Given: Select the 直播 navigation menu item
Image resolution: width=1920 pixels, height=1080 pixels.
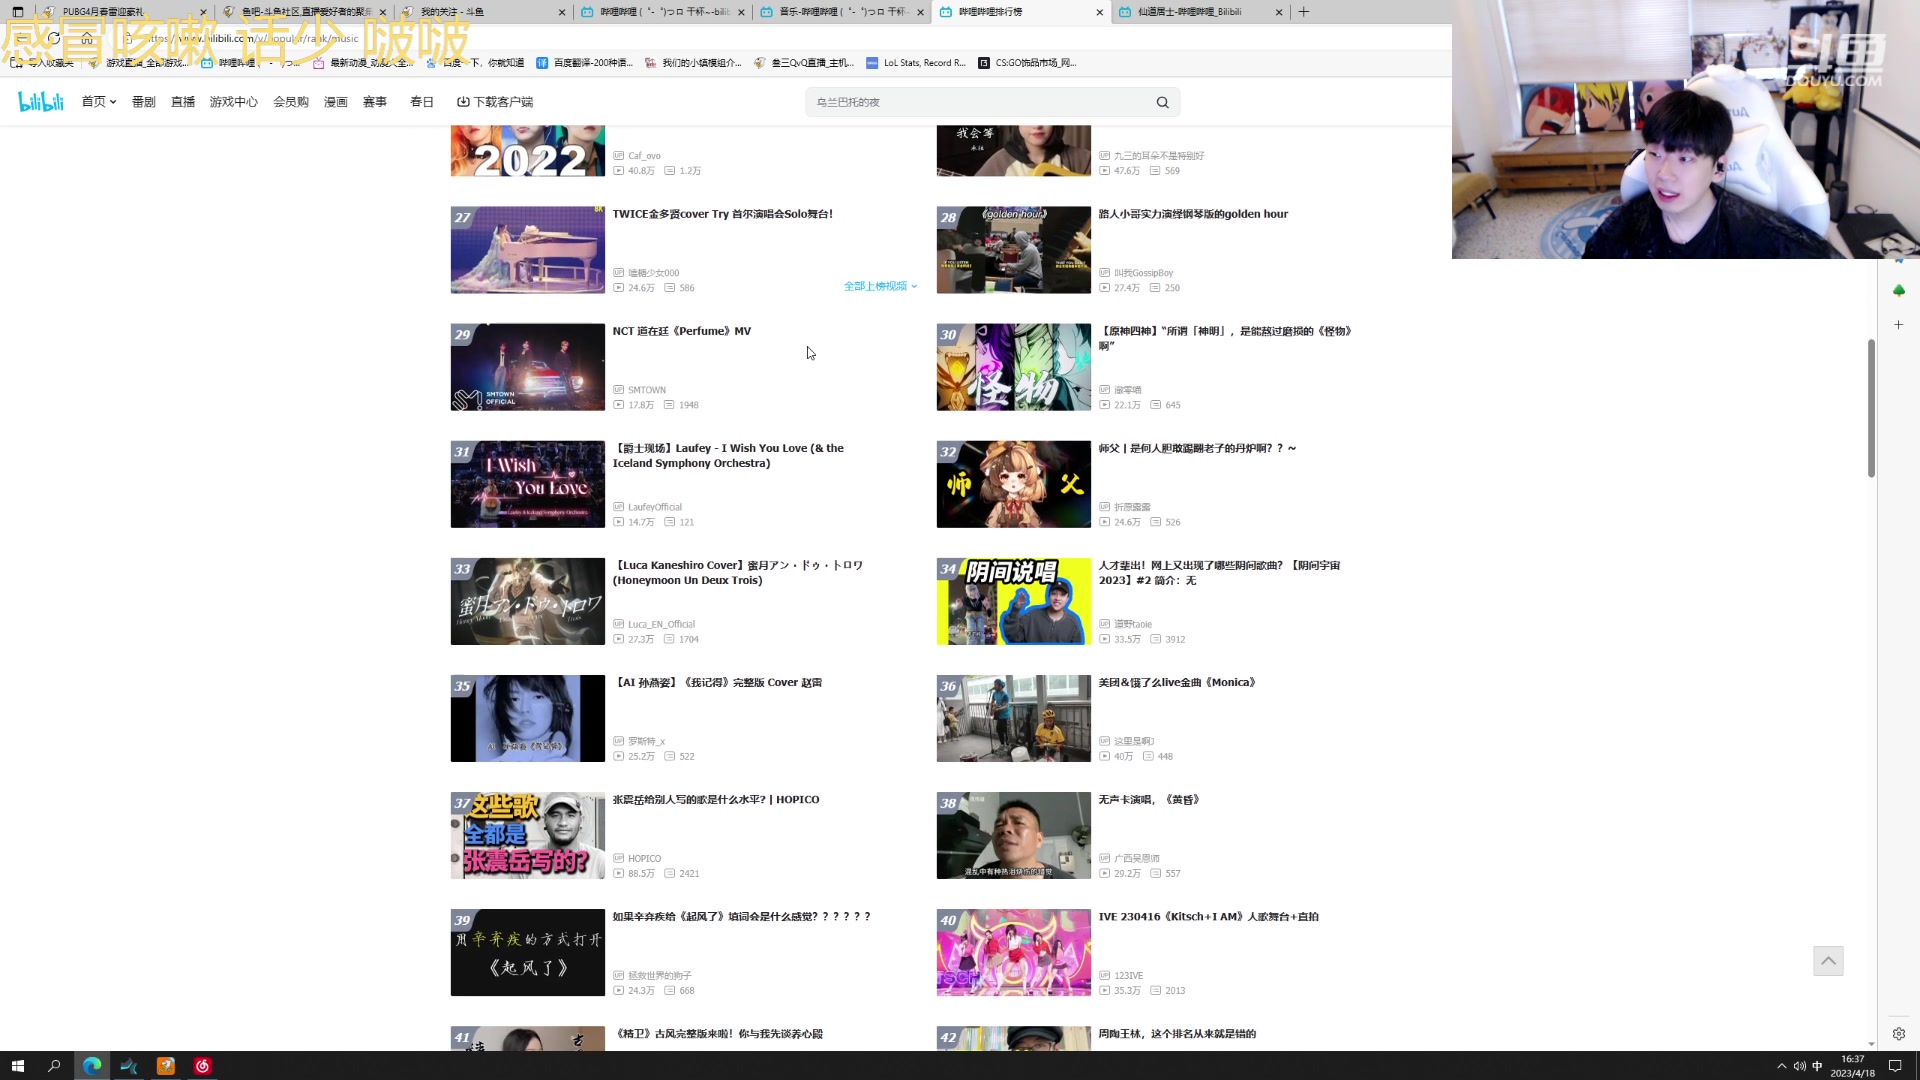Looking at the screenshot, I should [183, 102].
